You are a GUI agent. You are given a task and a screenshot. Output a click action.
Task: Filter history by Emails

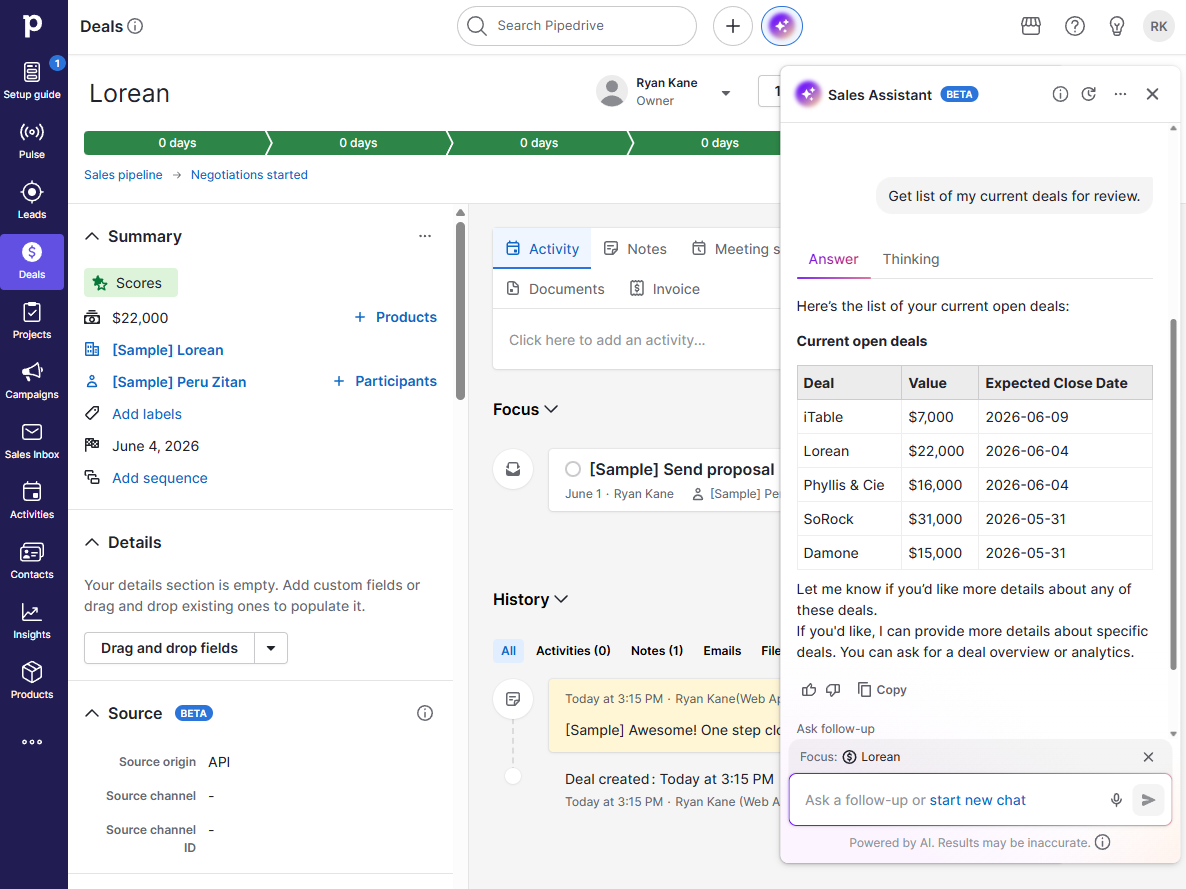coord(722,651)
